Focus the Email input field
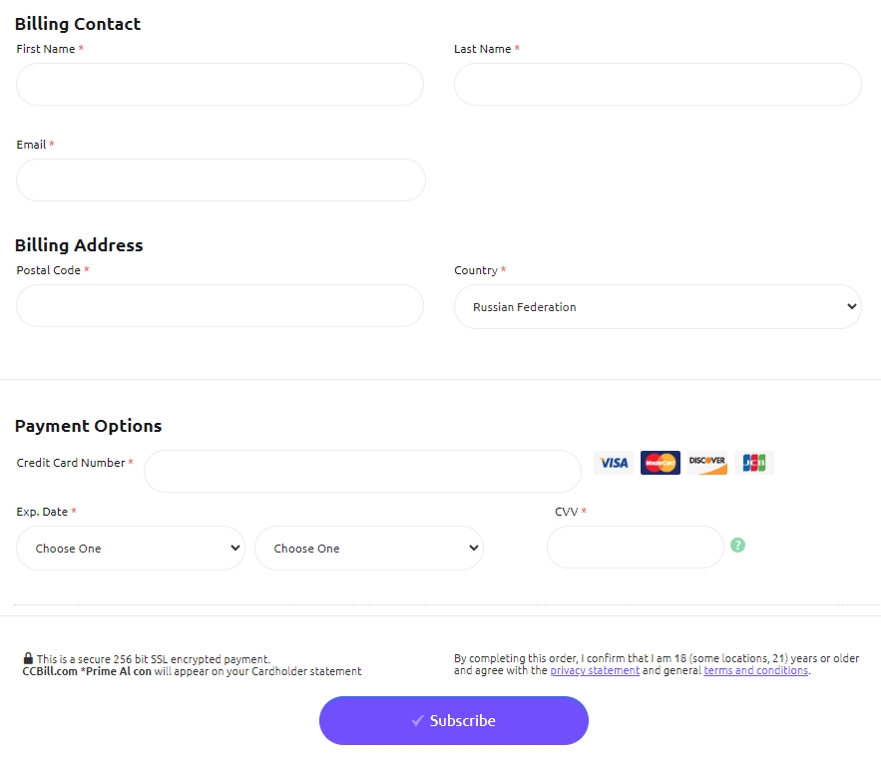Image resolution: width=881 pixels, height=757 pixels. (x=221, y=180)
